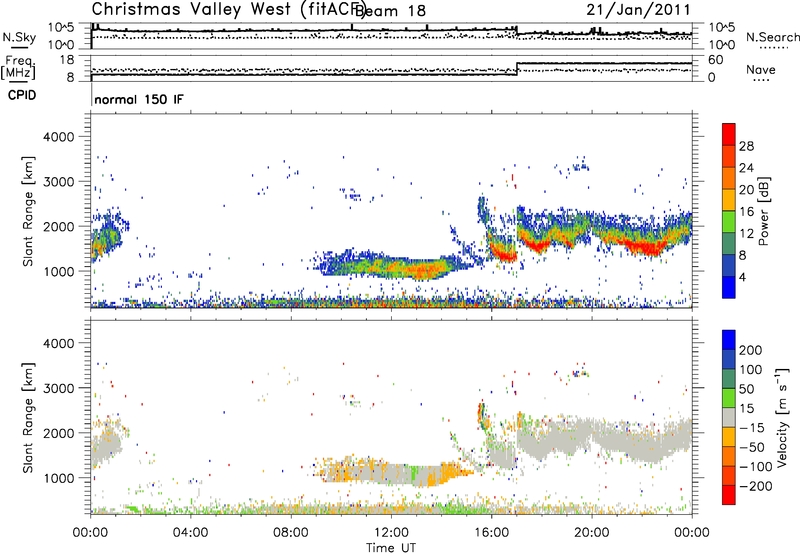Viewport: 800px width, 554px height.
Task: Select 'Slant Range [km]' label of power panel
Action: 28,211
